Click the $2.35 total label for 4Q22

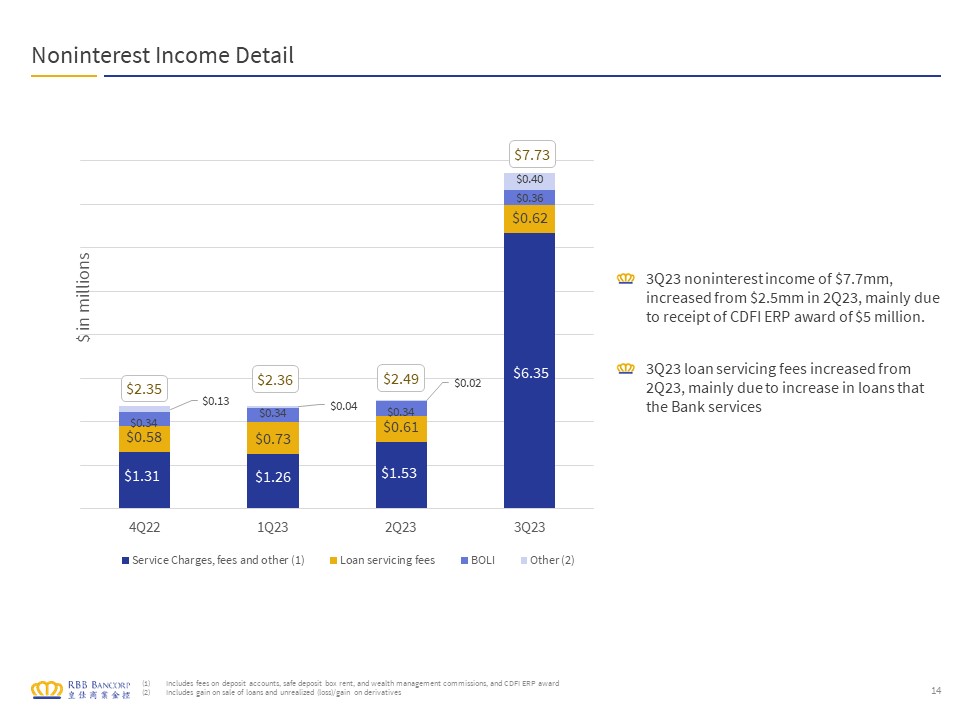pos(144,389)
